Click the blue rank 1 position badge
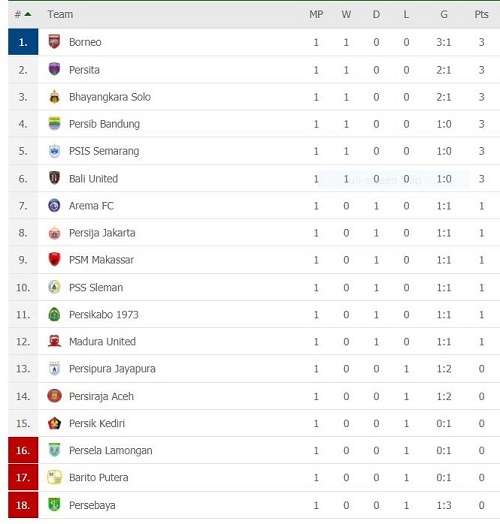The image size is (500, 524). click(x=23, y=42)
